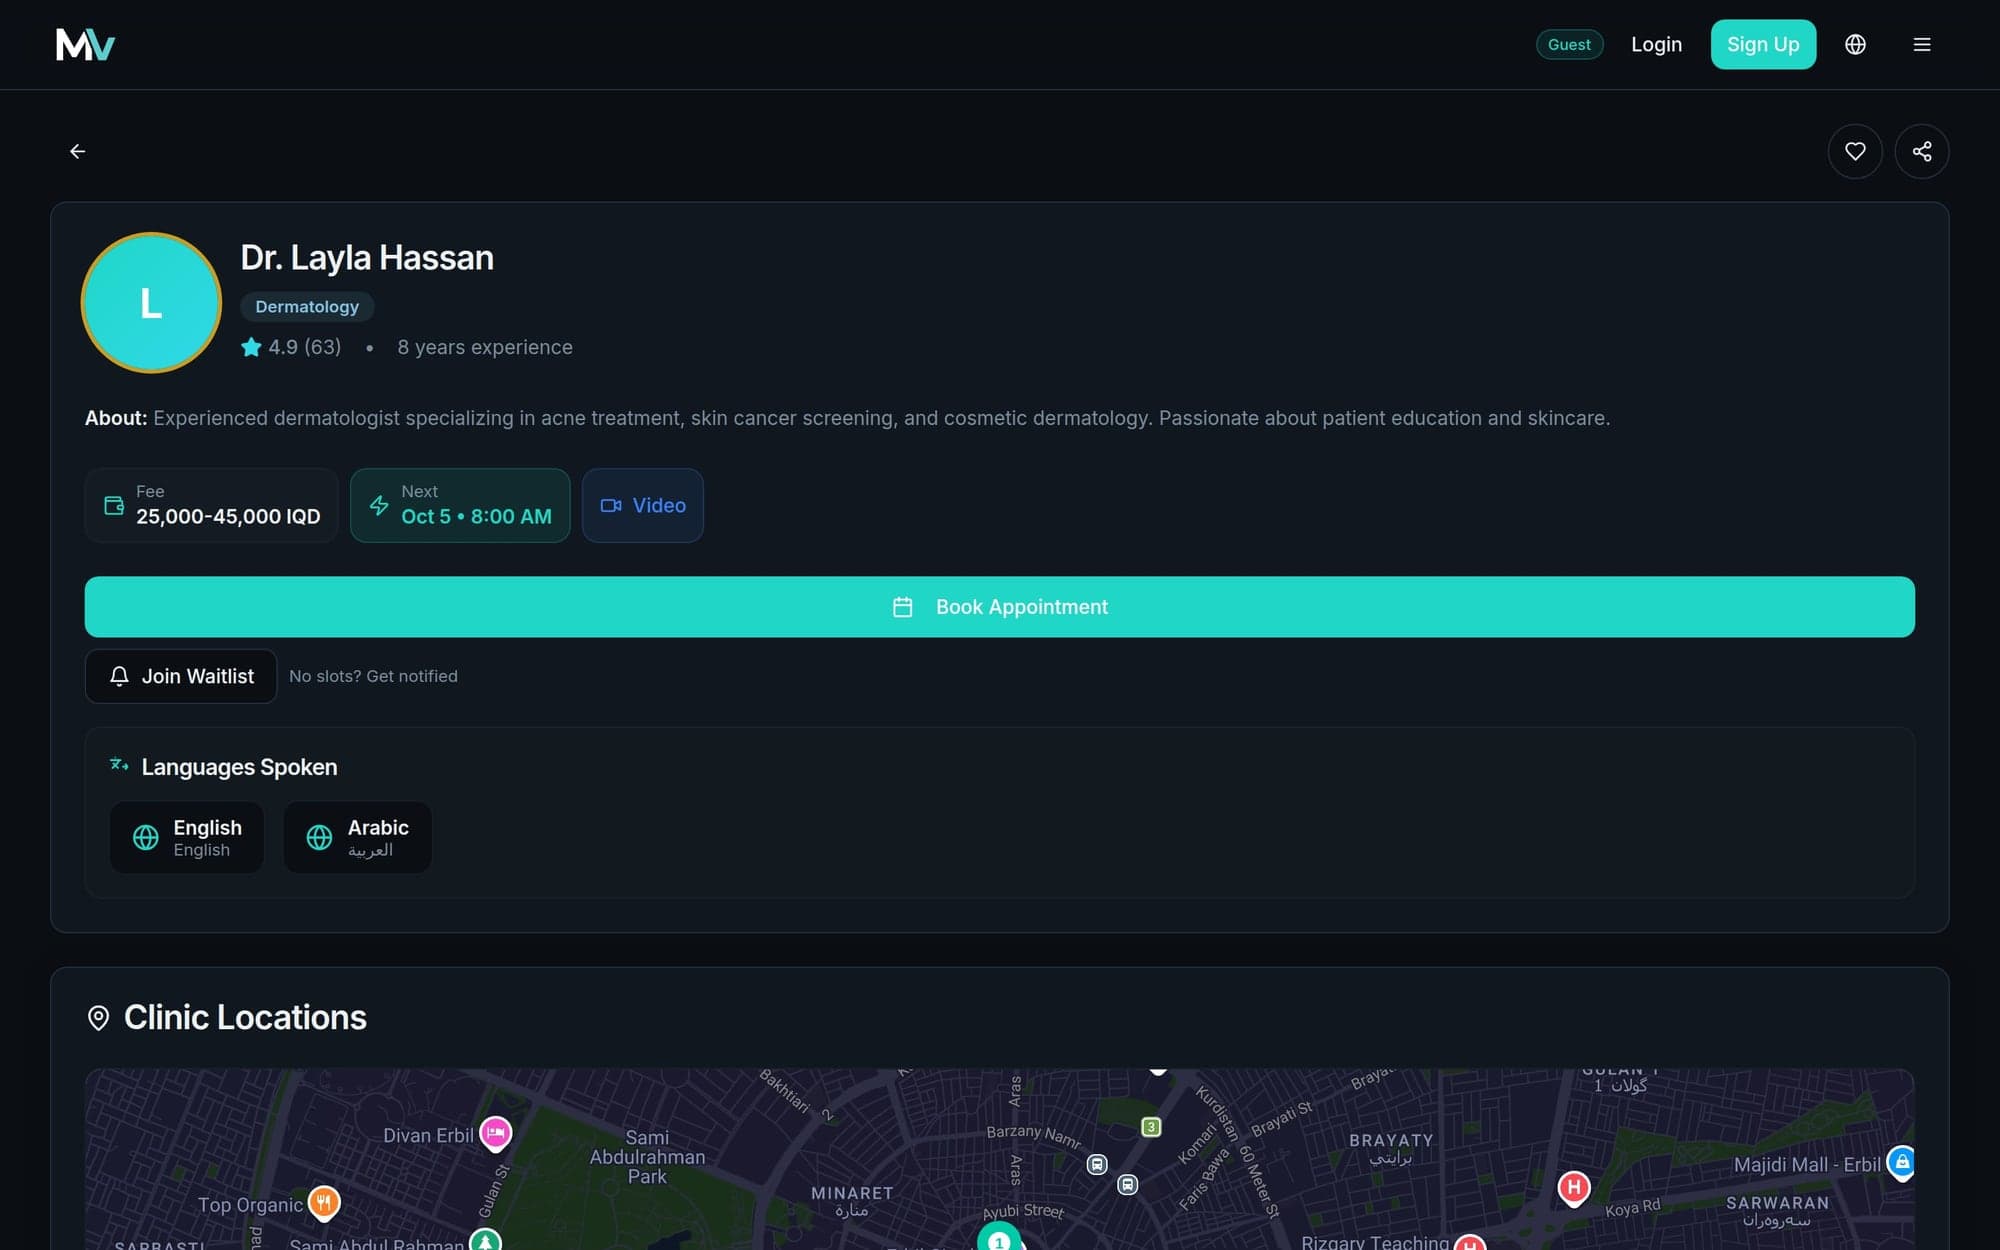Click the 'No slots? Get notified' text
Image resolution: width=2000 pixels, height=1250 pixels.
(x=373, y=676)
